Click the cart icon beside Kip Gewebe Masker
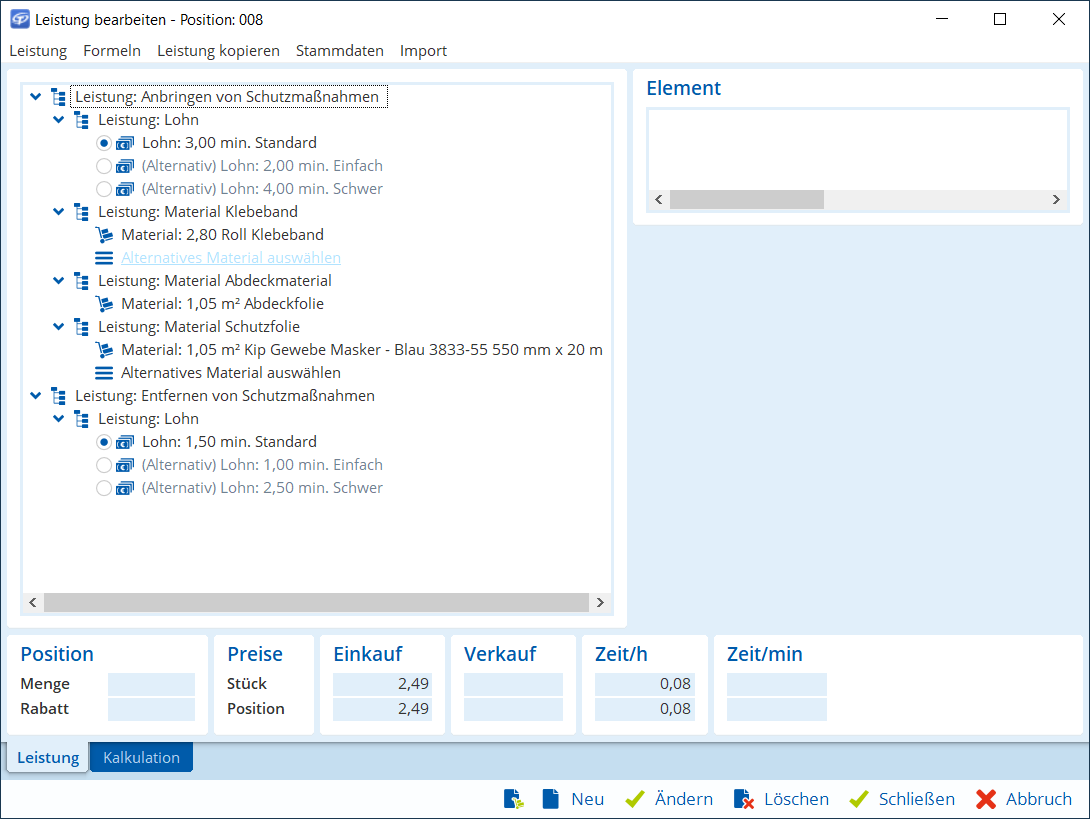Image resolution: width=1090 pixels, height=819 pixels. [x=104, y=350]
